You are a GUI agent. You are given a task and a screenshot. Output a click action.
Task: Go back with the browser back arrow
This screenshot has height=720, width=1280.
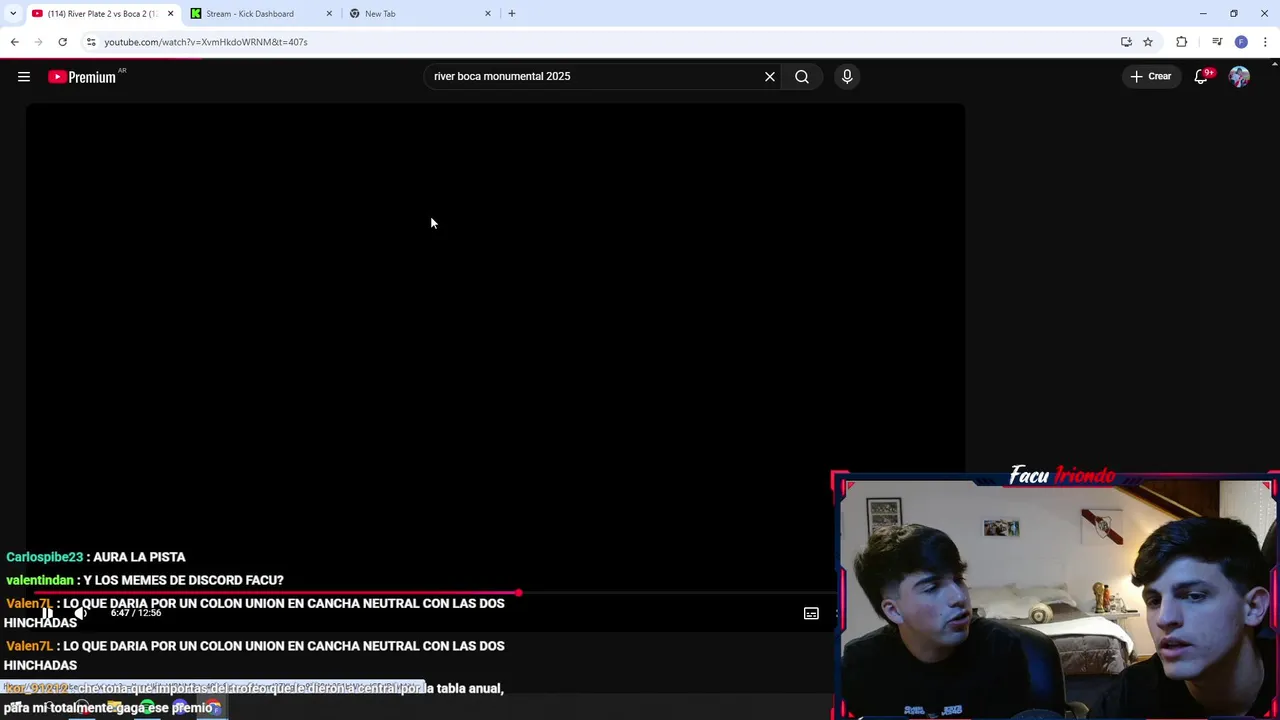15,42
